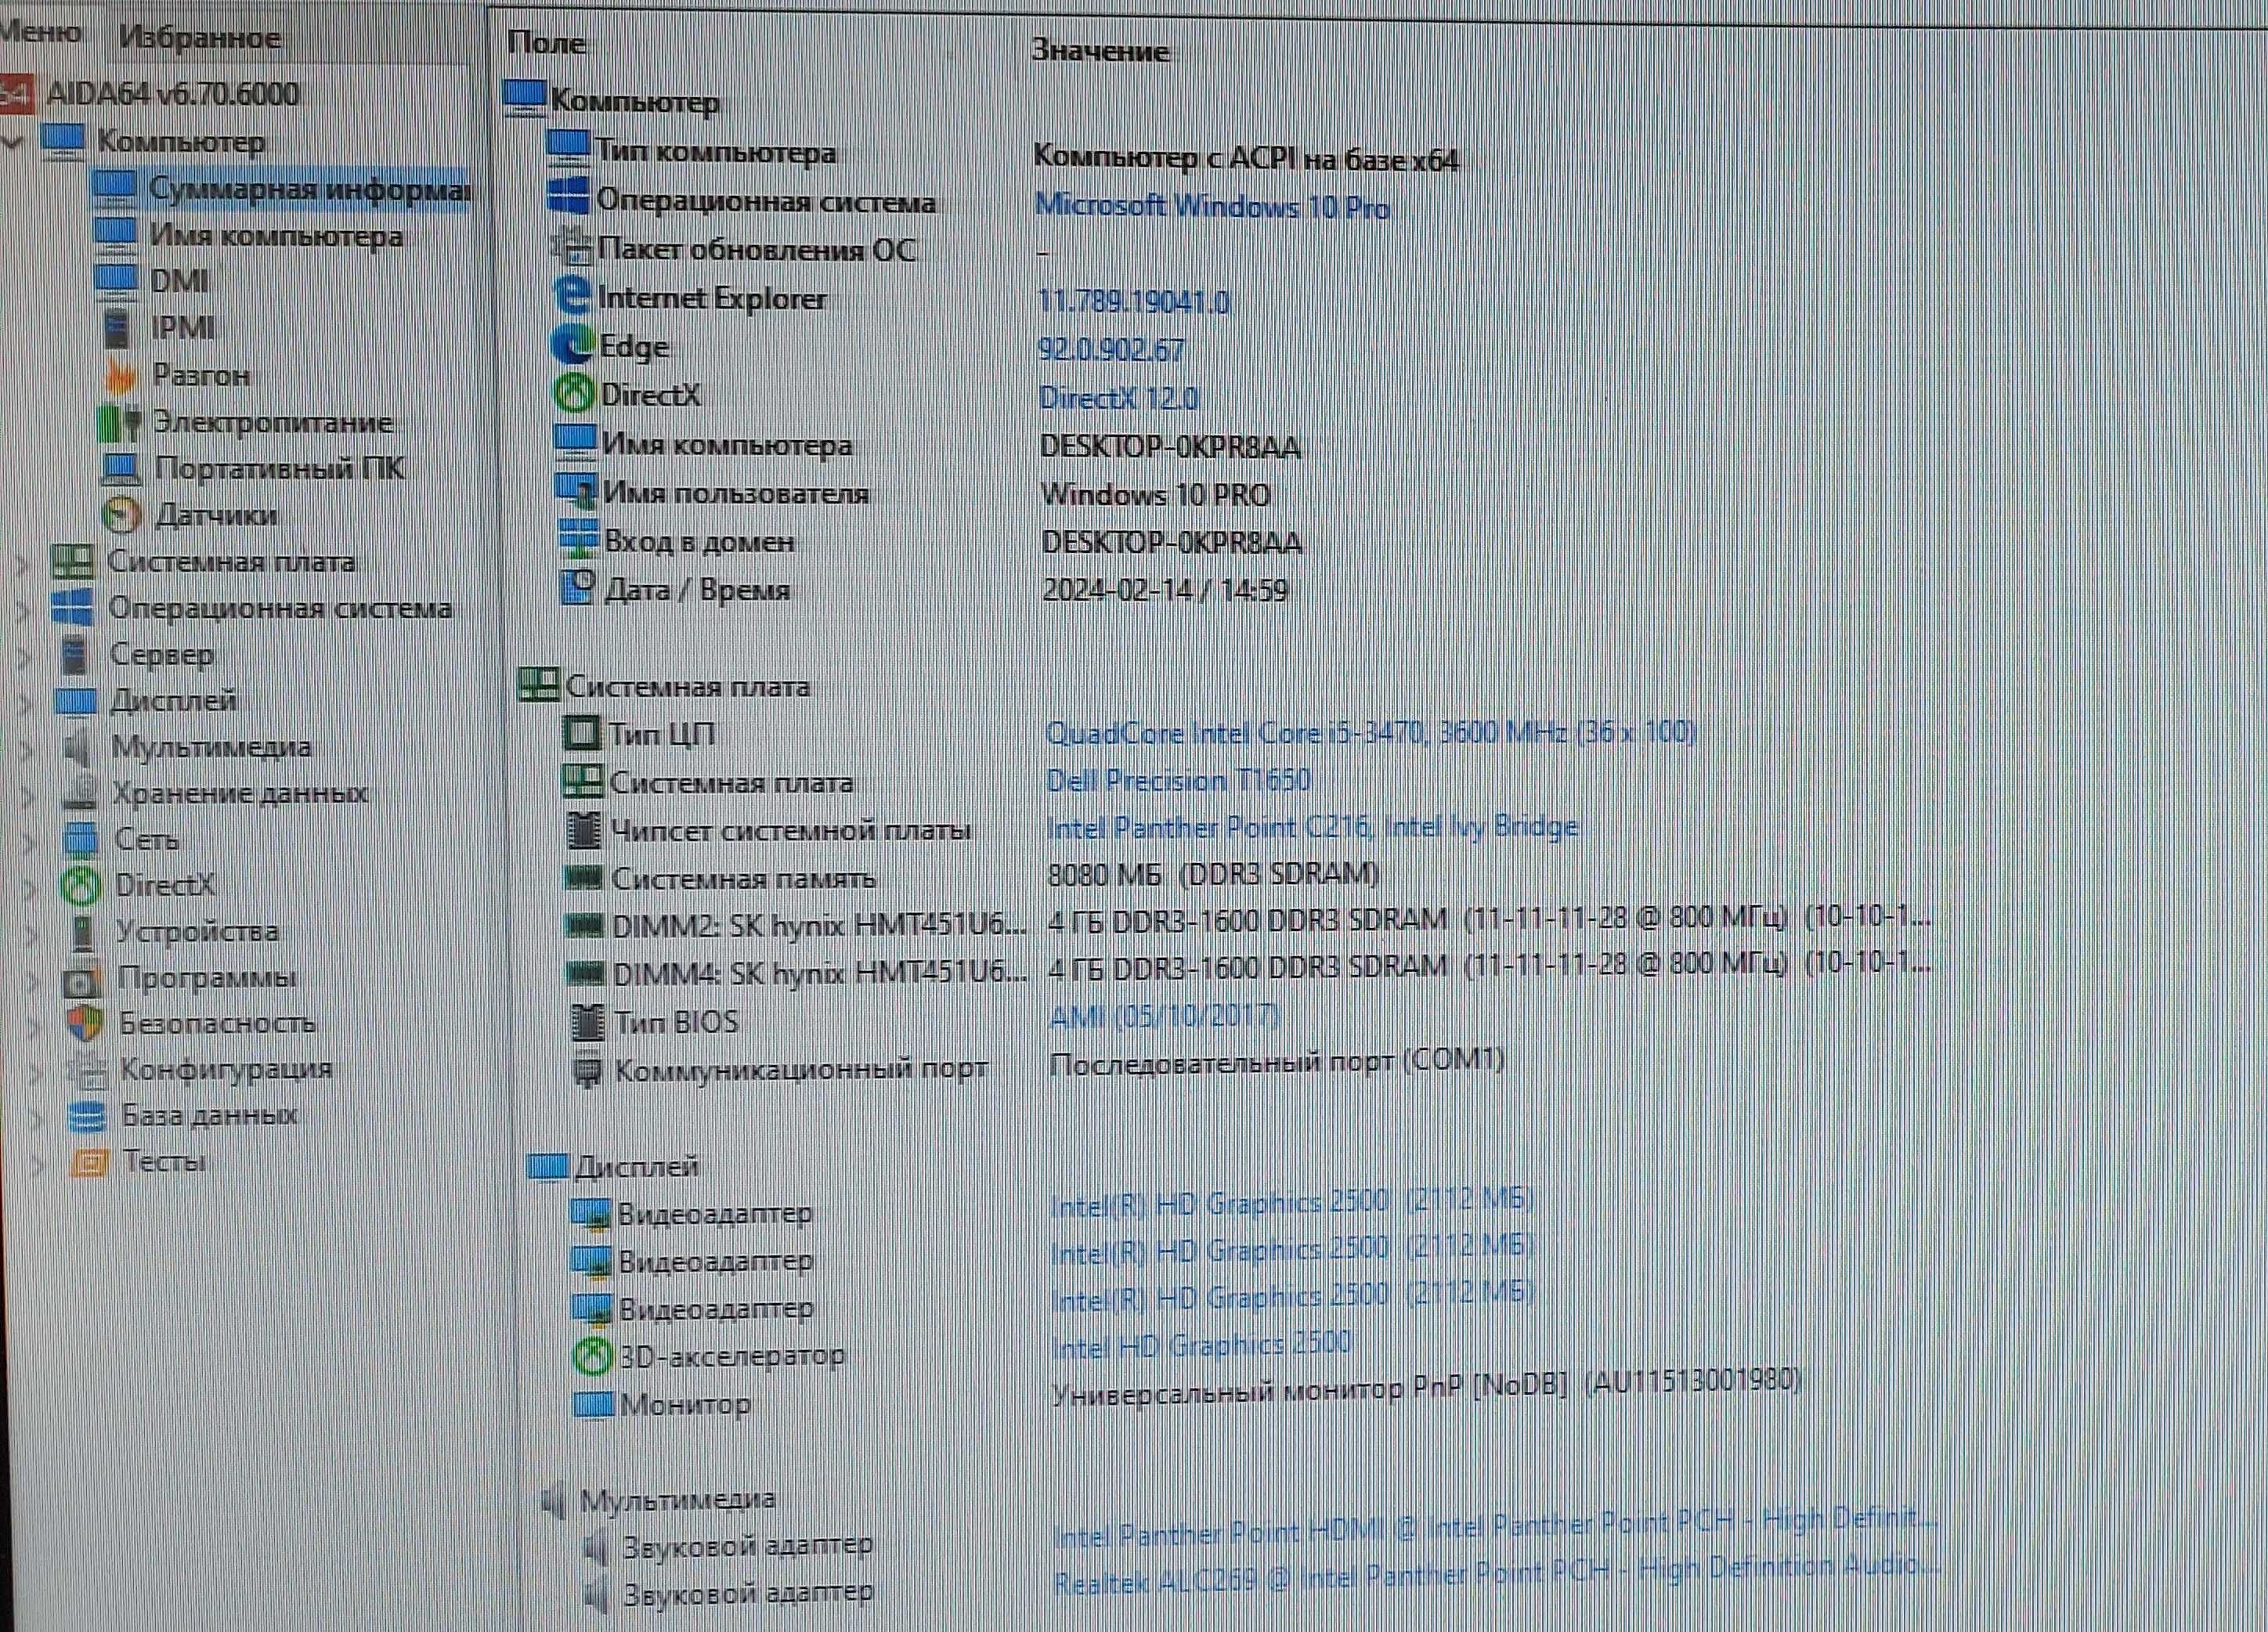Click the Edge browser icon in the list

point(572,345)
